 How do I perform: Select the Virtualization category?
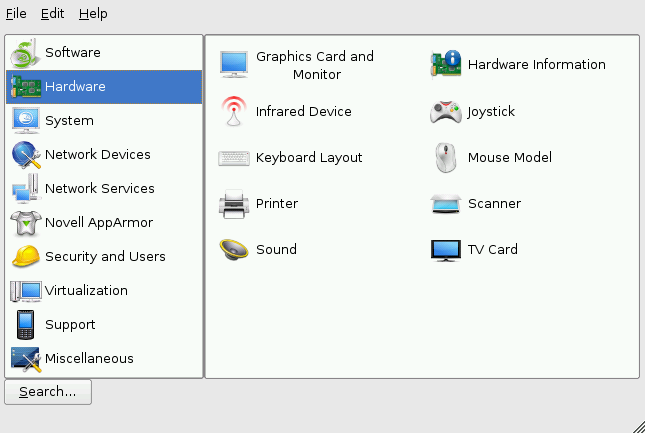pos(86,290)
